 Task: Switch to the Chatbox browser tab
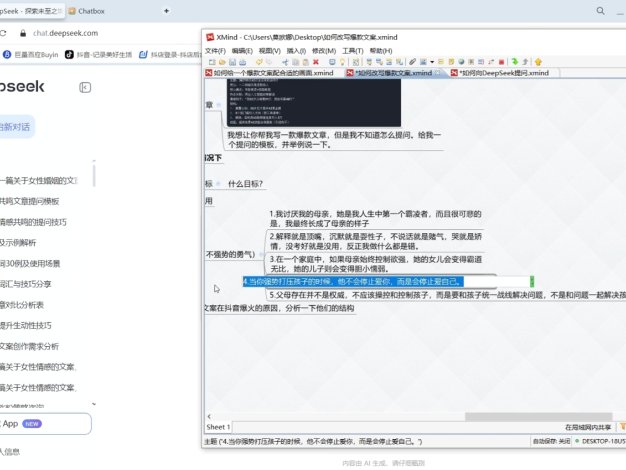coord(87,11)
